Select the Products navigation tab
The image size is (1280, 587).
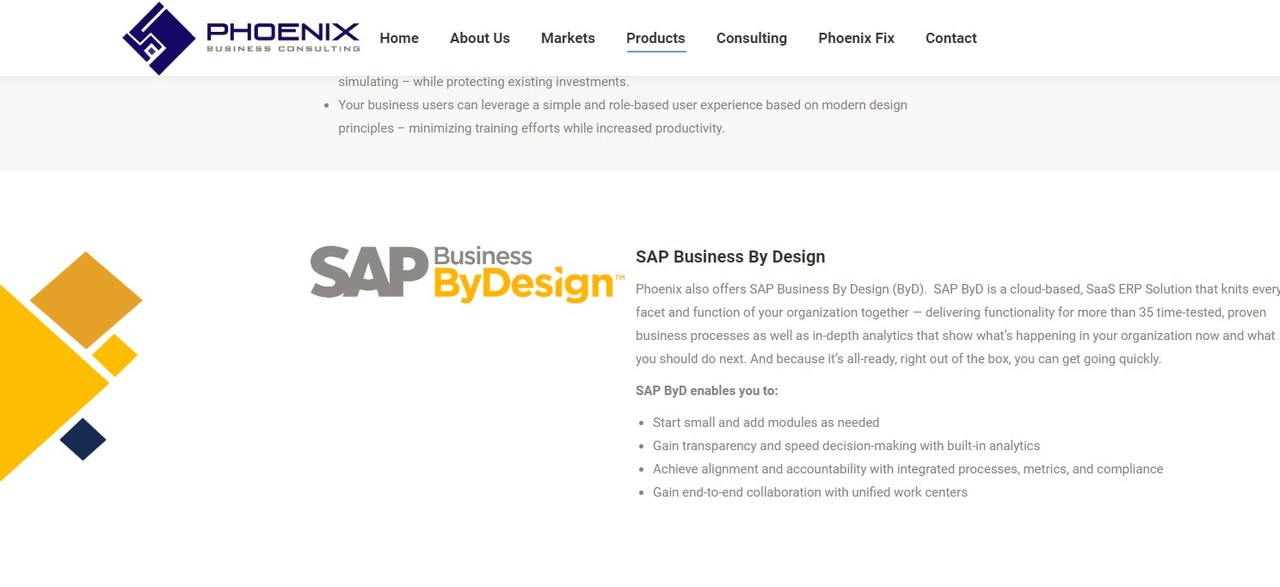click(656, 38)
